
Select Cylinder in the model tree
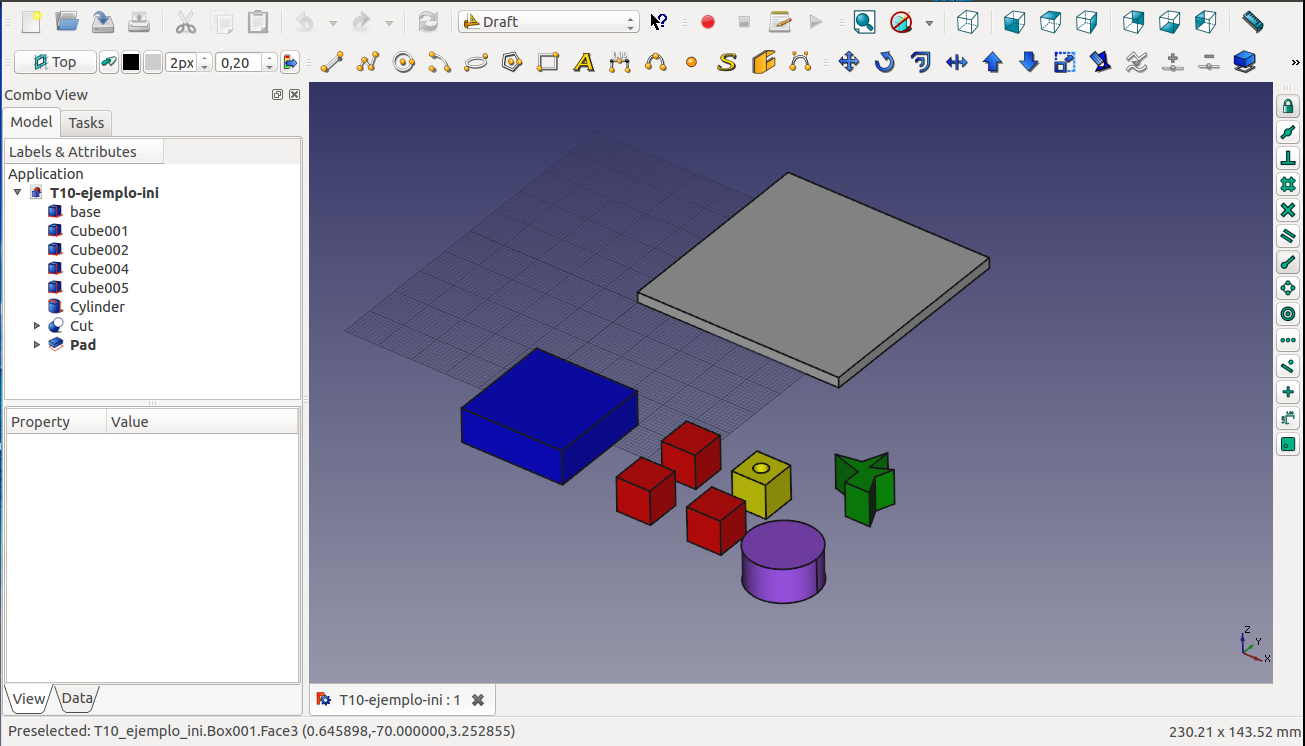(97, 307)
